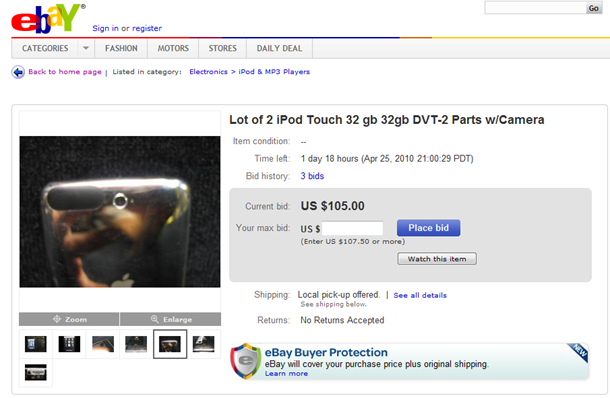Viewport: 610px width, 398px height.
Task: Open the Daily Deal tab
Action: (x=279, y=48)
